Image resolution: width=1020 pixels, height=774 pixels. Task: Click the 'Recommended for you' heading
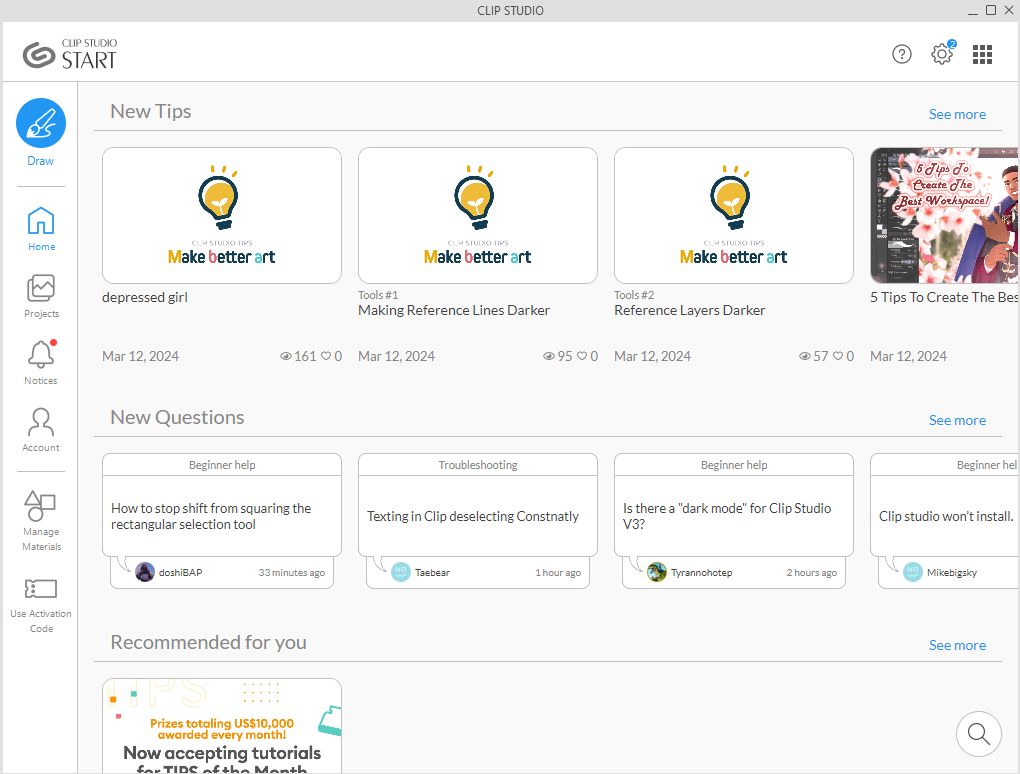coord(208,643)
